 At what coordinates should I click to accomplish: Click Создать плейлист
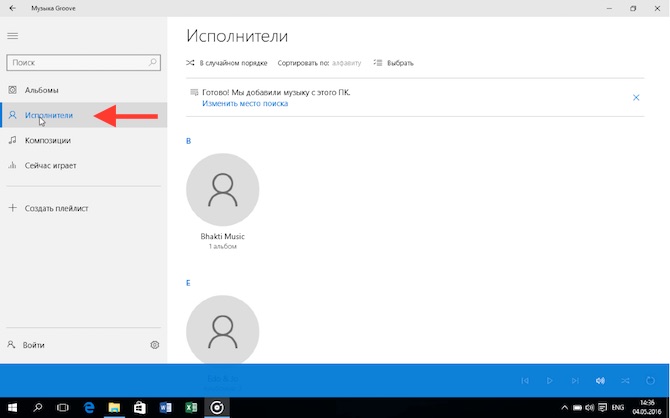click(83, 208)
